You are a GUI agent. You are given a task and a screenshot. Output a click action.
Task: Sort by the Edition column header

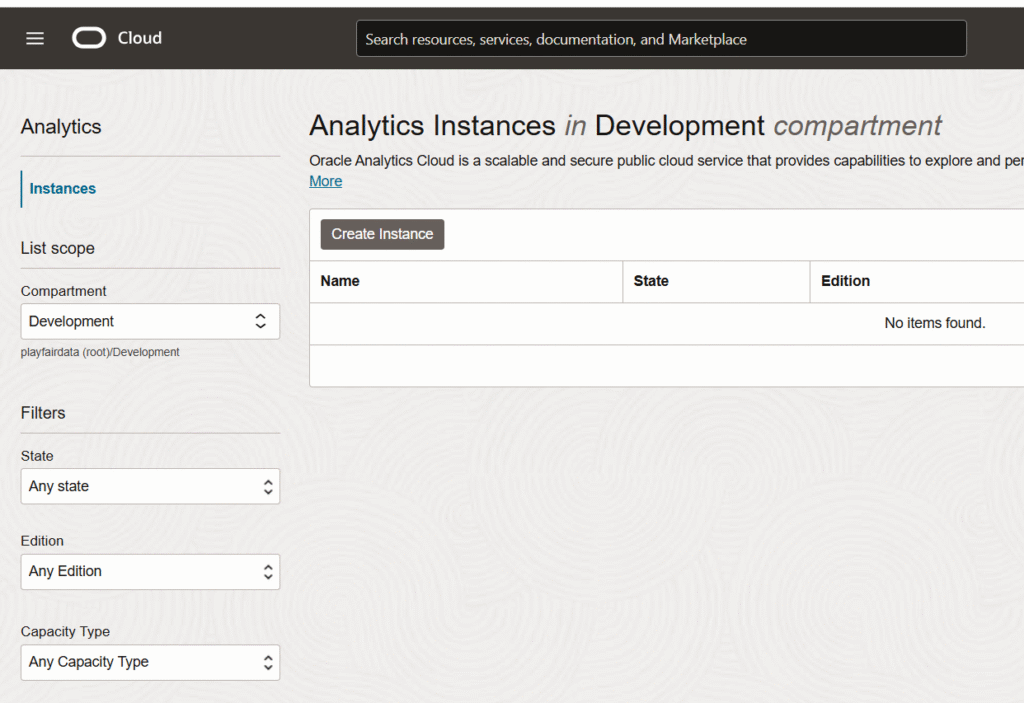click(845, 281)
